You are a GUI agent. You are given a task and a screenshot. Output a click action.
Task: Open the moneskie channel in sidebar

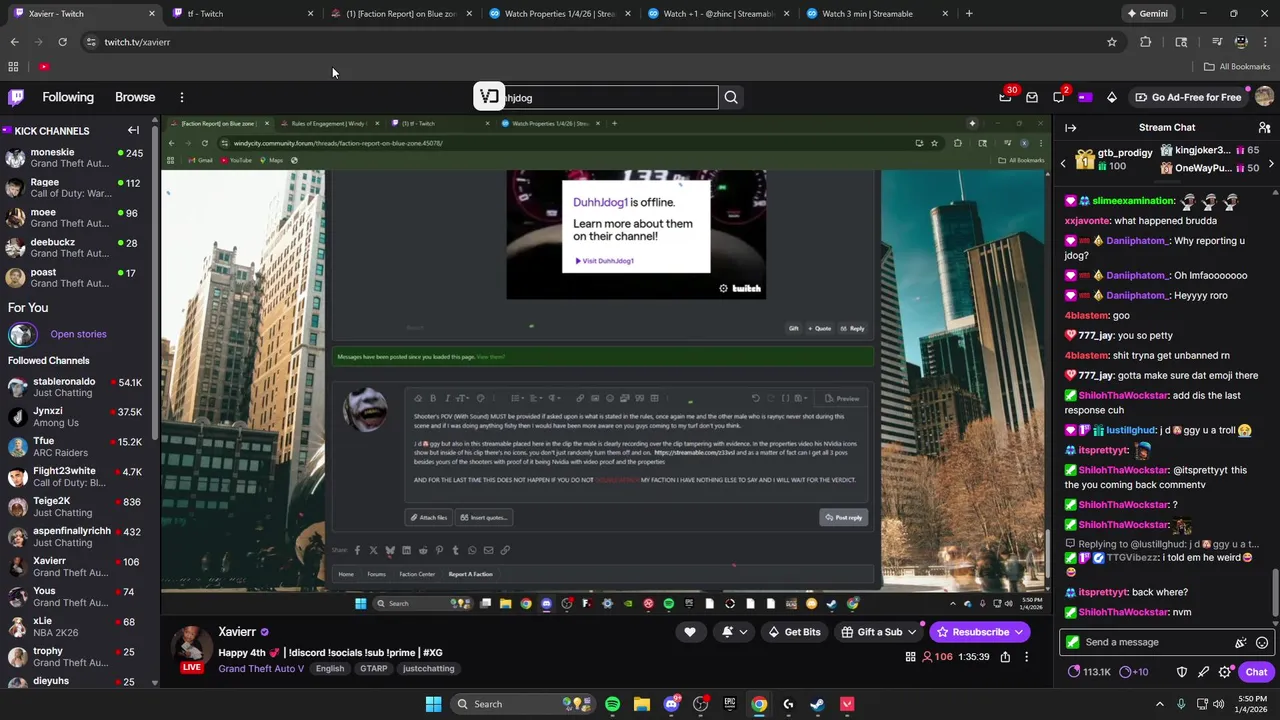coord(76,157)
